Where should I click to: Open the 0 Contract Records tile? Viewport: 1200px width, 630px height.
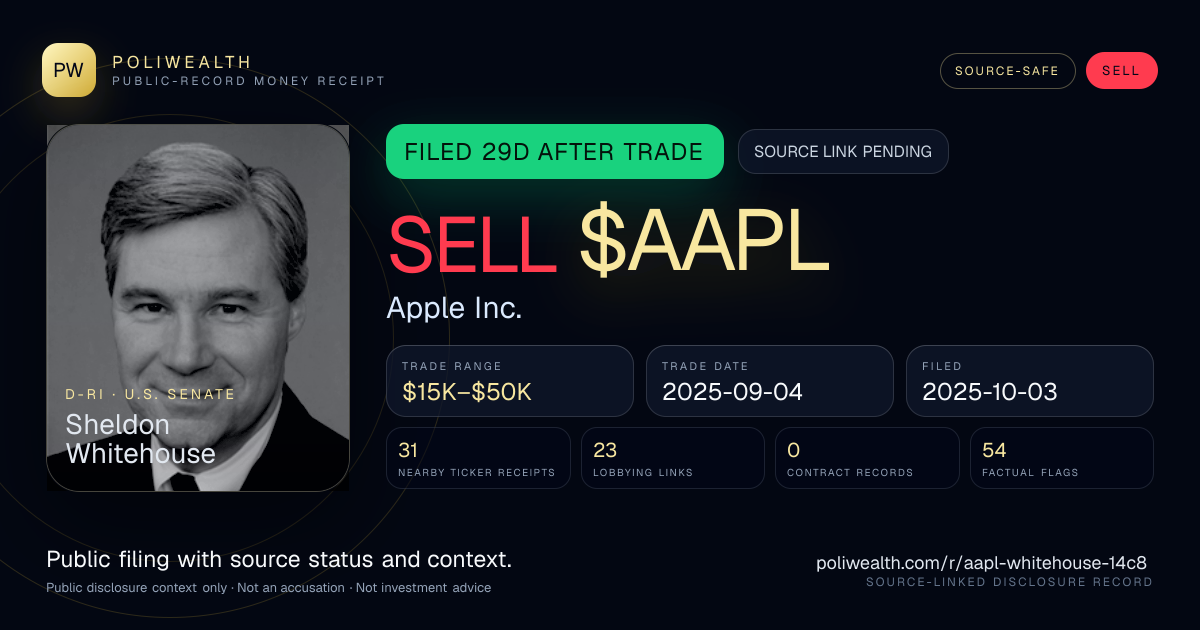pyautogui.click(x=867, y=458)
